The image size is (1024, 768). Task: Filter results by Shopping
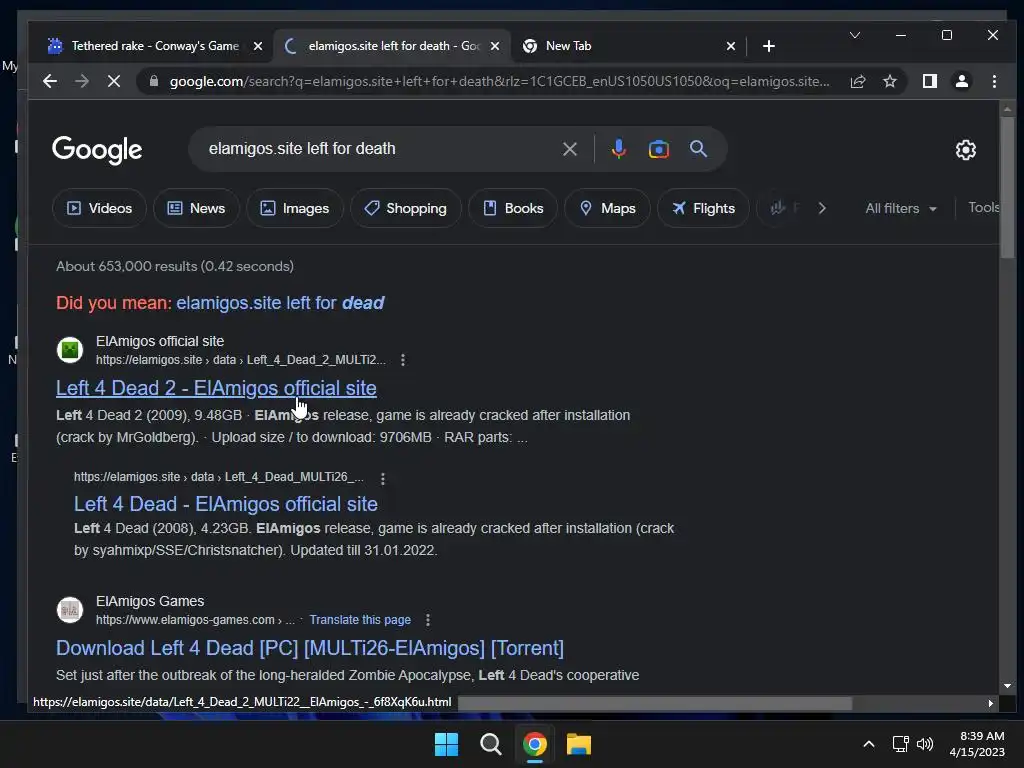[406, 208]
